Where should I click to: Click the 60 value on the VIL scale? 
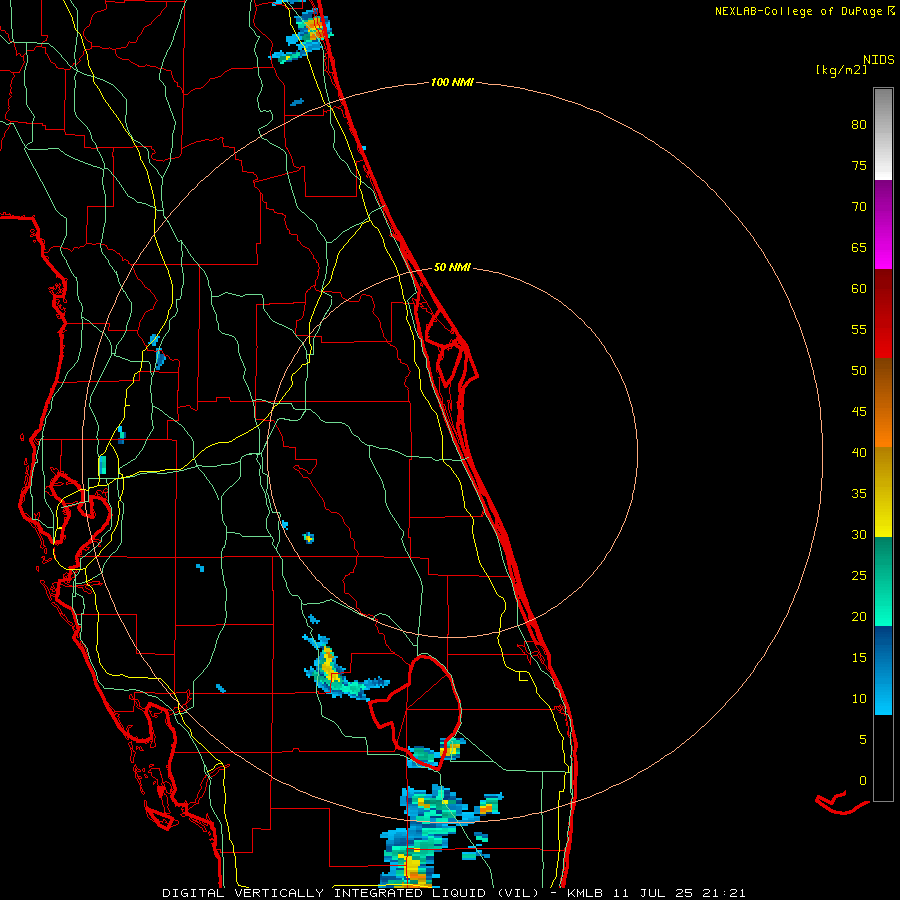point(859,289)
